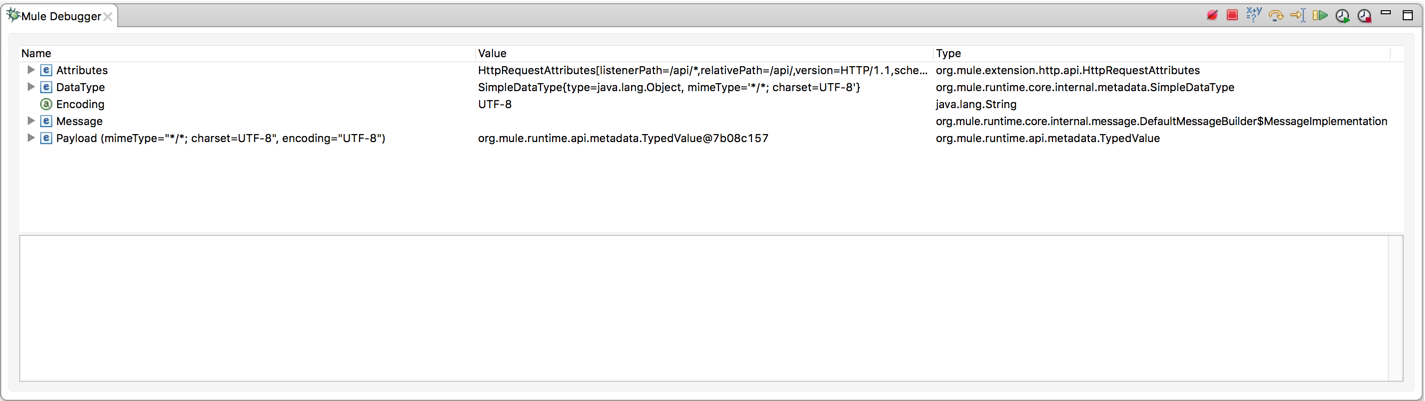Open the evaluate expression (x+y=?) tool

pyautogui.click(x=1254, y=16)
